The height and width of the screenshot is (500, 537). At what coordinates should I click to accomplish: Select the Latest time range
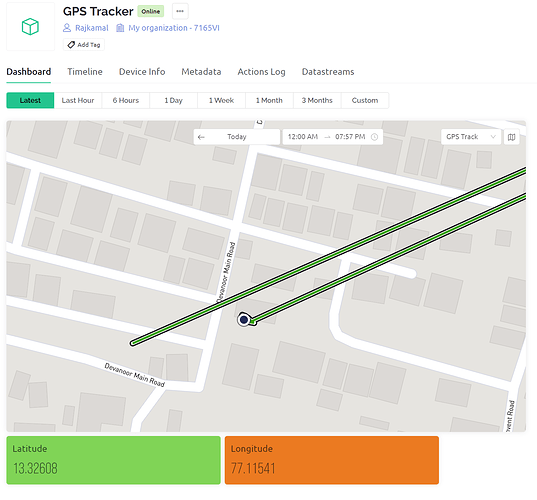pyautogui.click(x=30, y=100)
